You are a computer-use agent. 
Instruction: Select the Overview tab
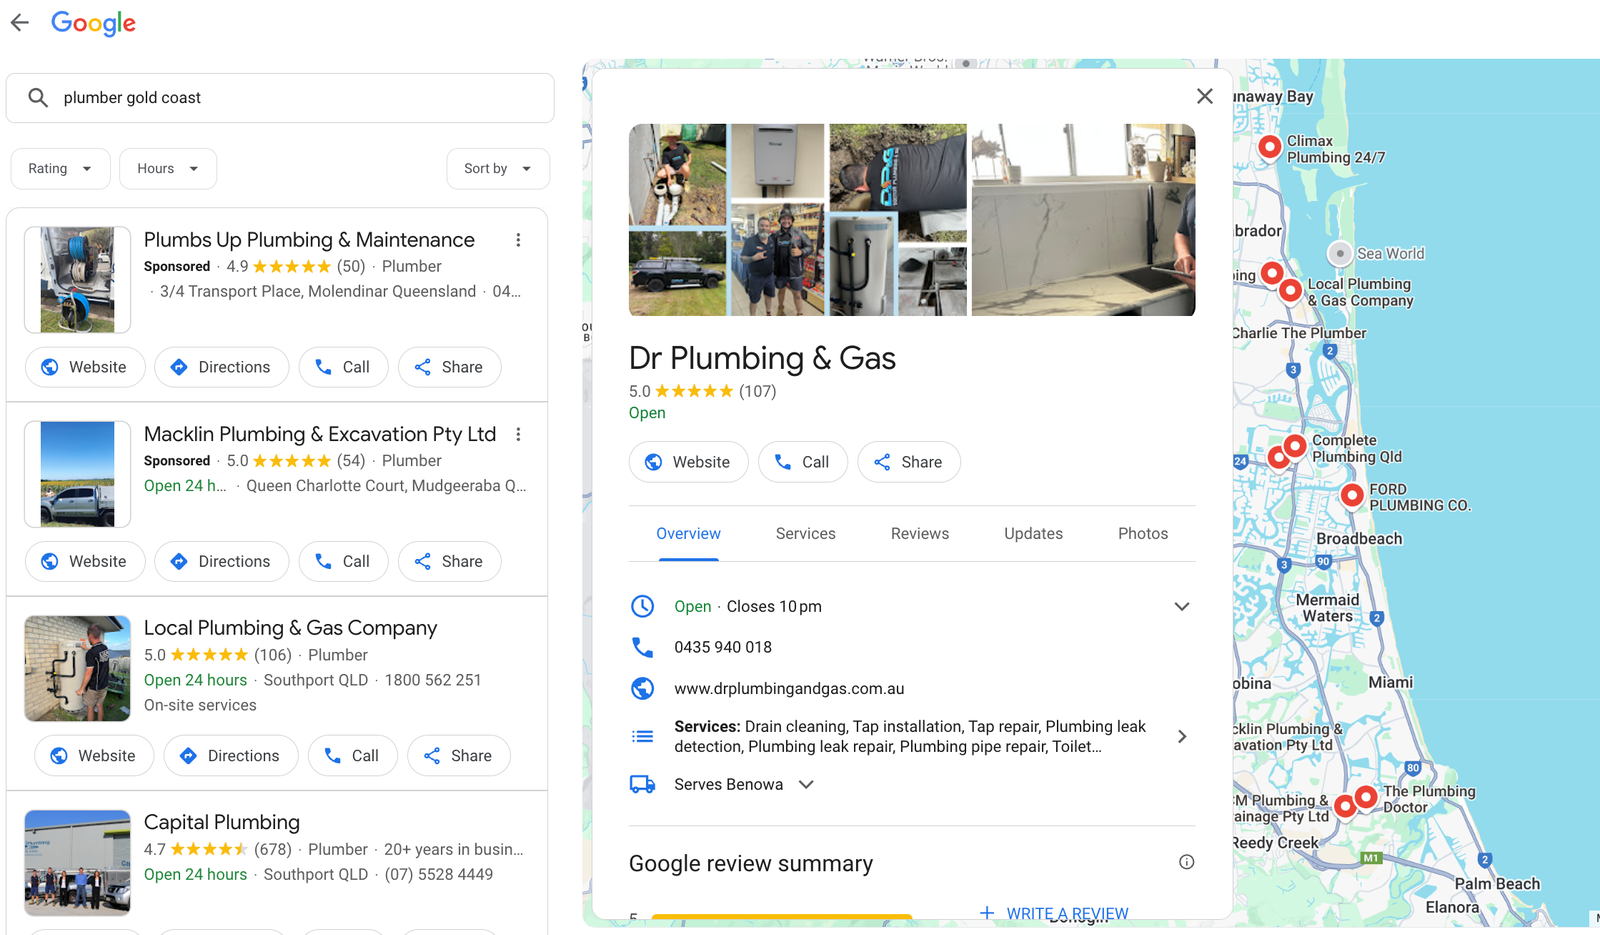688,534
